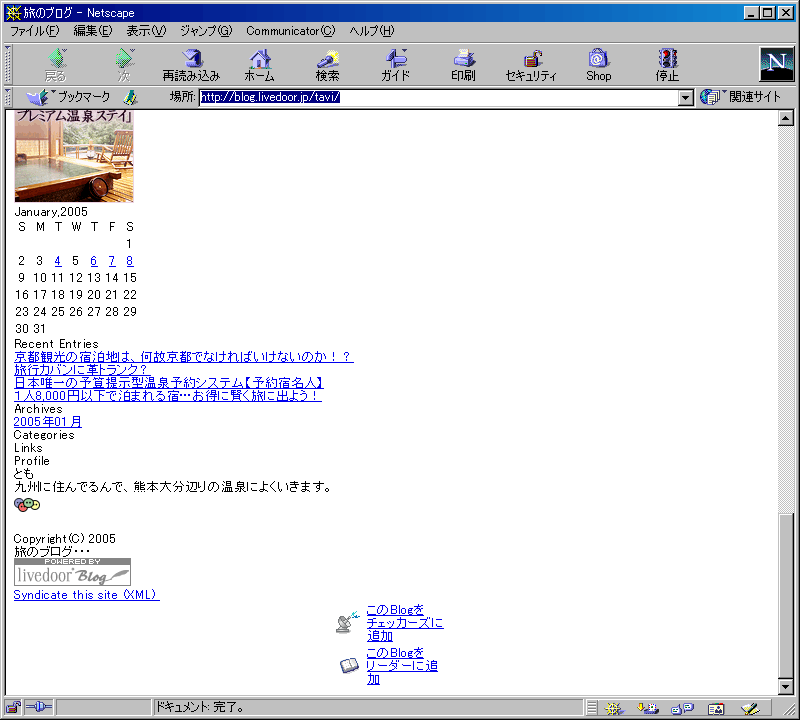Click the Netscape N logo
800x720 pixels.
tap(777, 64)
